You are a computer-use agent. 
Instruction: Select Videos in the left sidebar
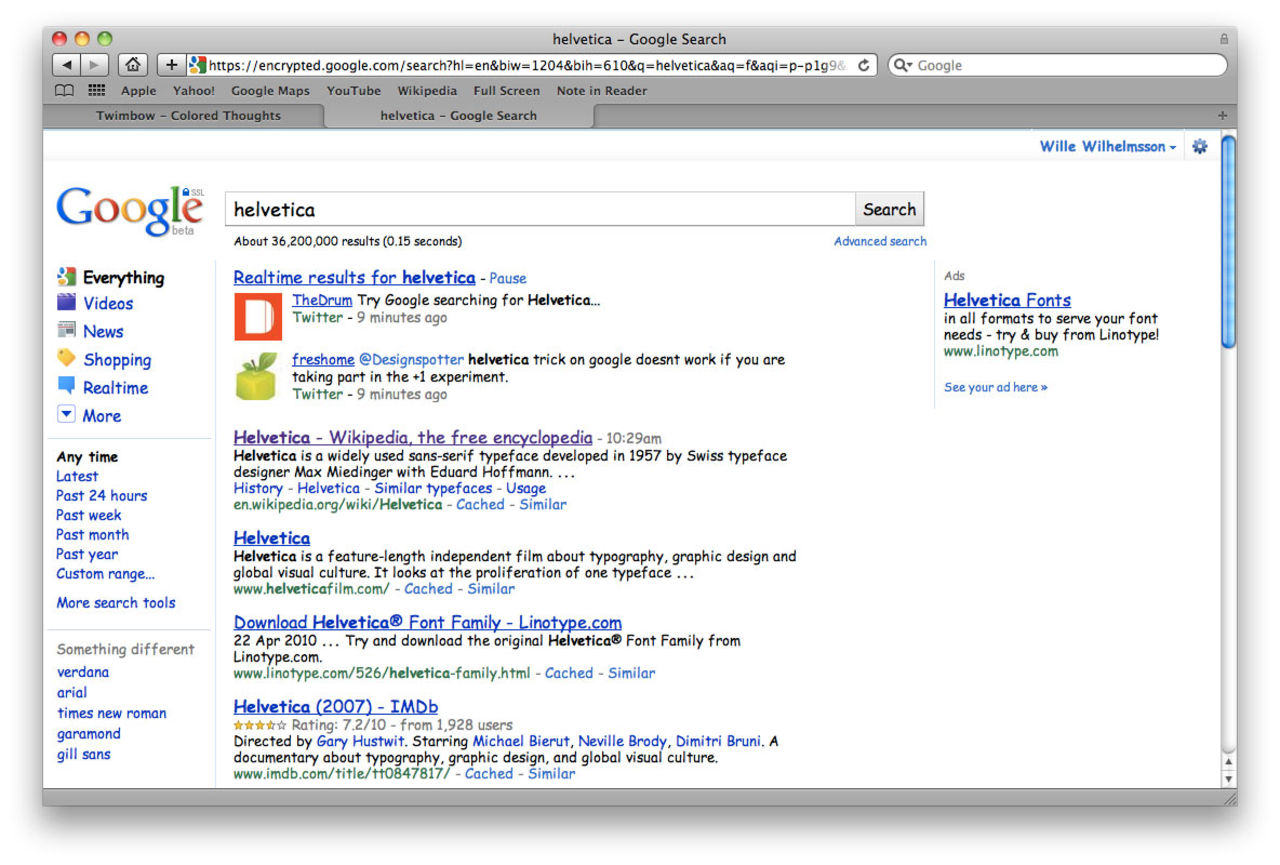tap(107, 304)
